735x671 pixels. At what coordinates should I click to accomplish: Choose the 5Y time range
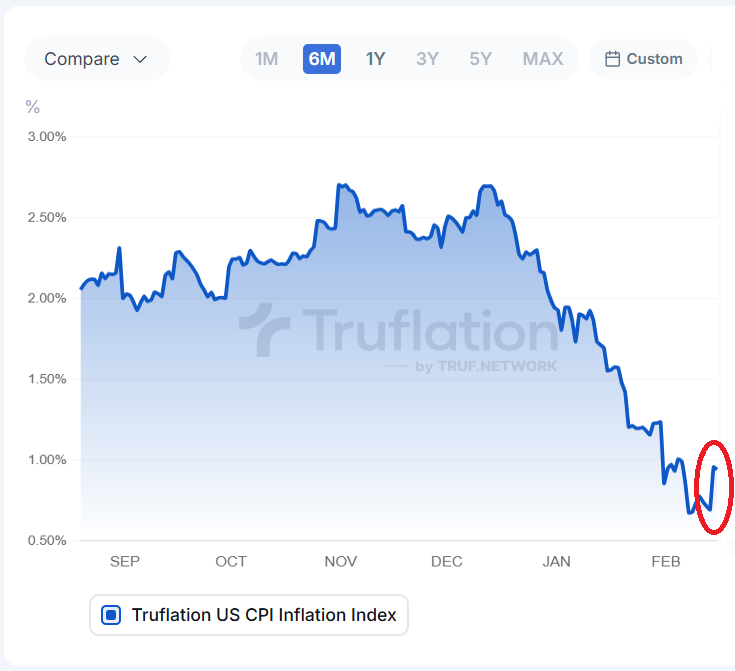pos(480,59)
